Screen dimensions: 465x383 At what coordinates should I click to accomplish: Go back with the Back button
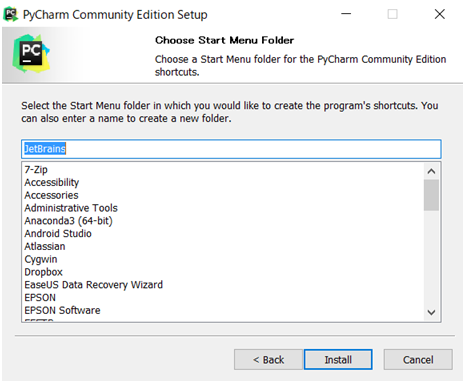(x=268, y=360)
